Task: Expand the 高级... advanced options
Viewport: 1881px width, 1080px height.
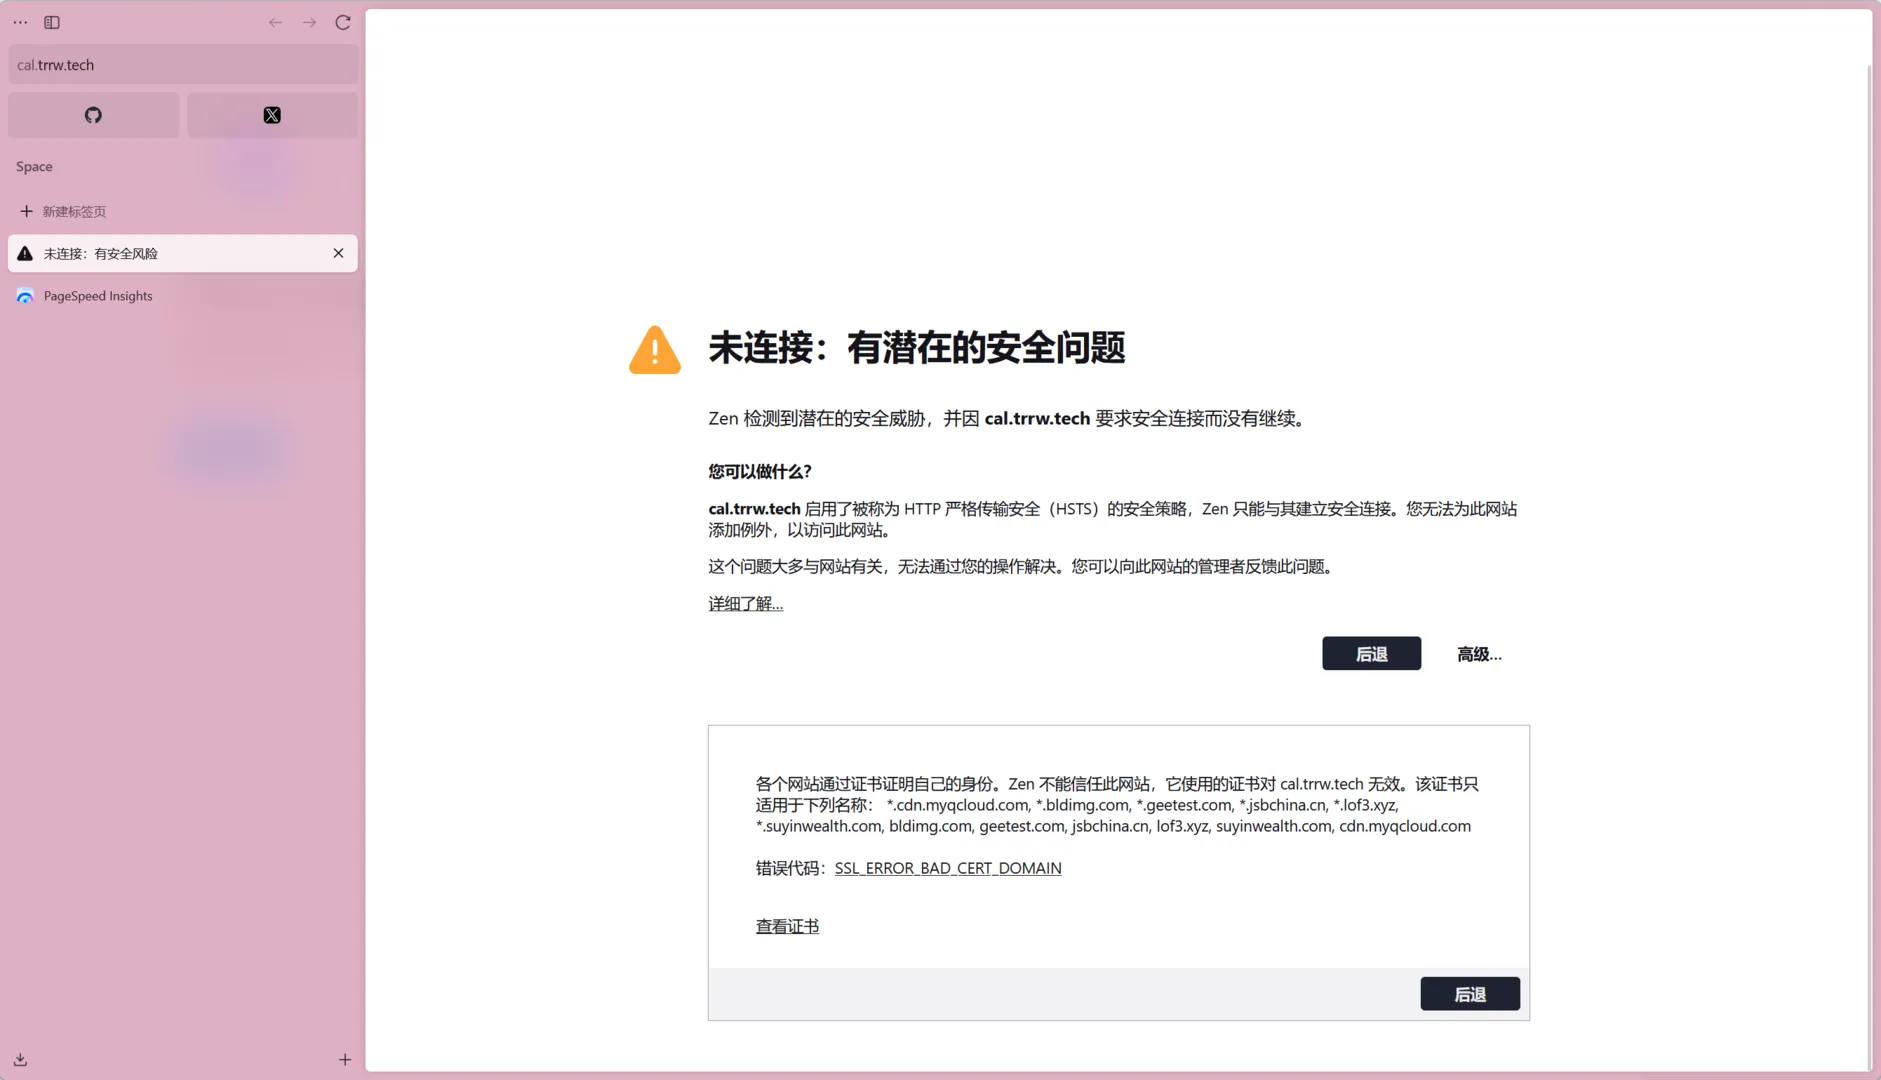Action: coord(1478,653)
